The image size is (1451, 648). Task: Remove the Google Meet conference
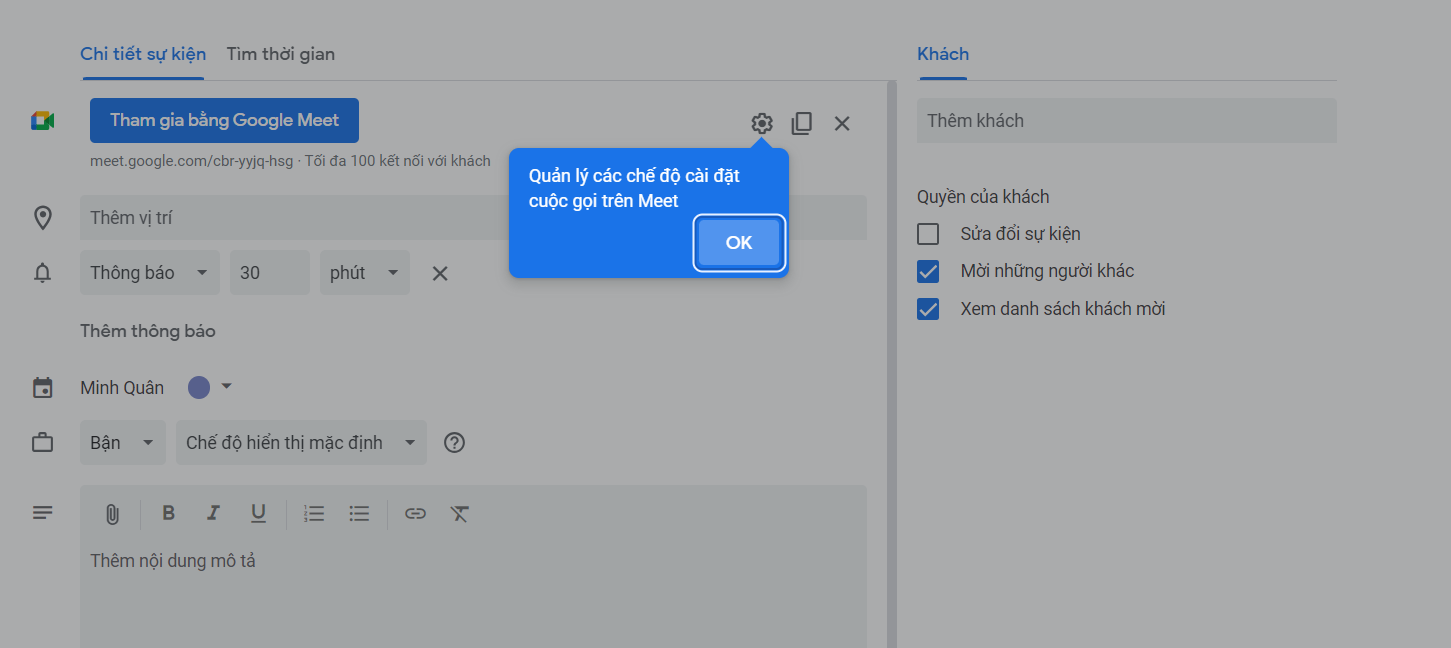coord(842,123)
